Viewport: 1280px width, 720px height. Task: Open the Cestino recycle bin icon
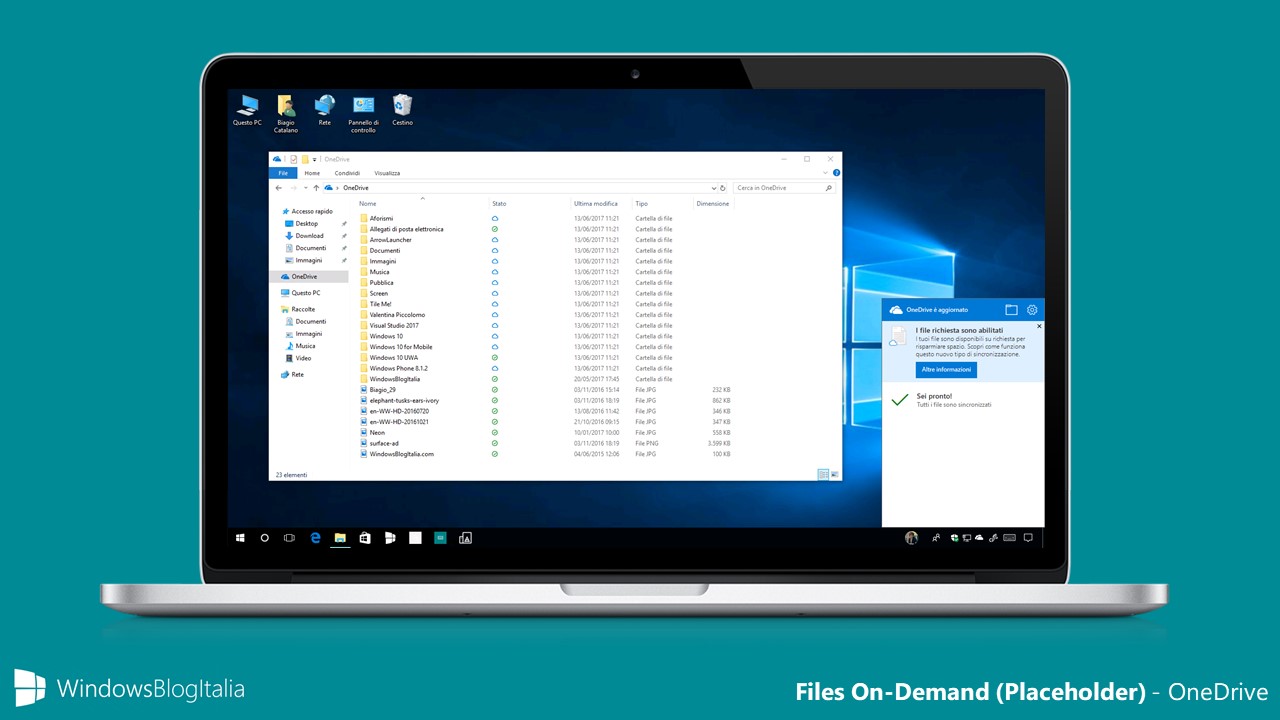coord(402,110)
